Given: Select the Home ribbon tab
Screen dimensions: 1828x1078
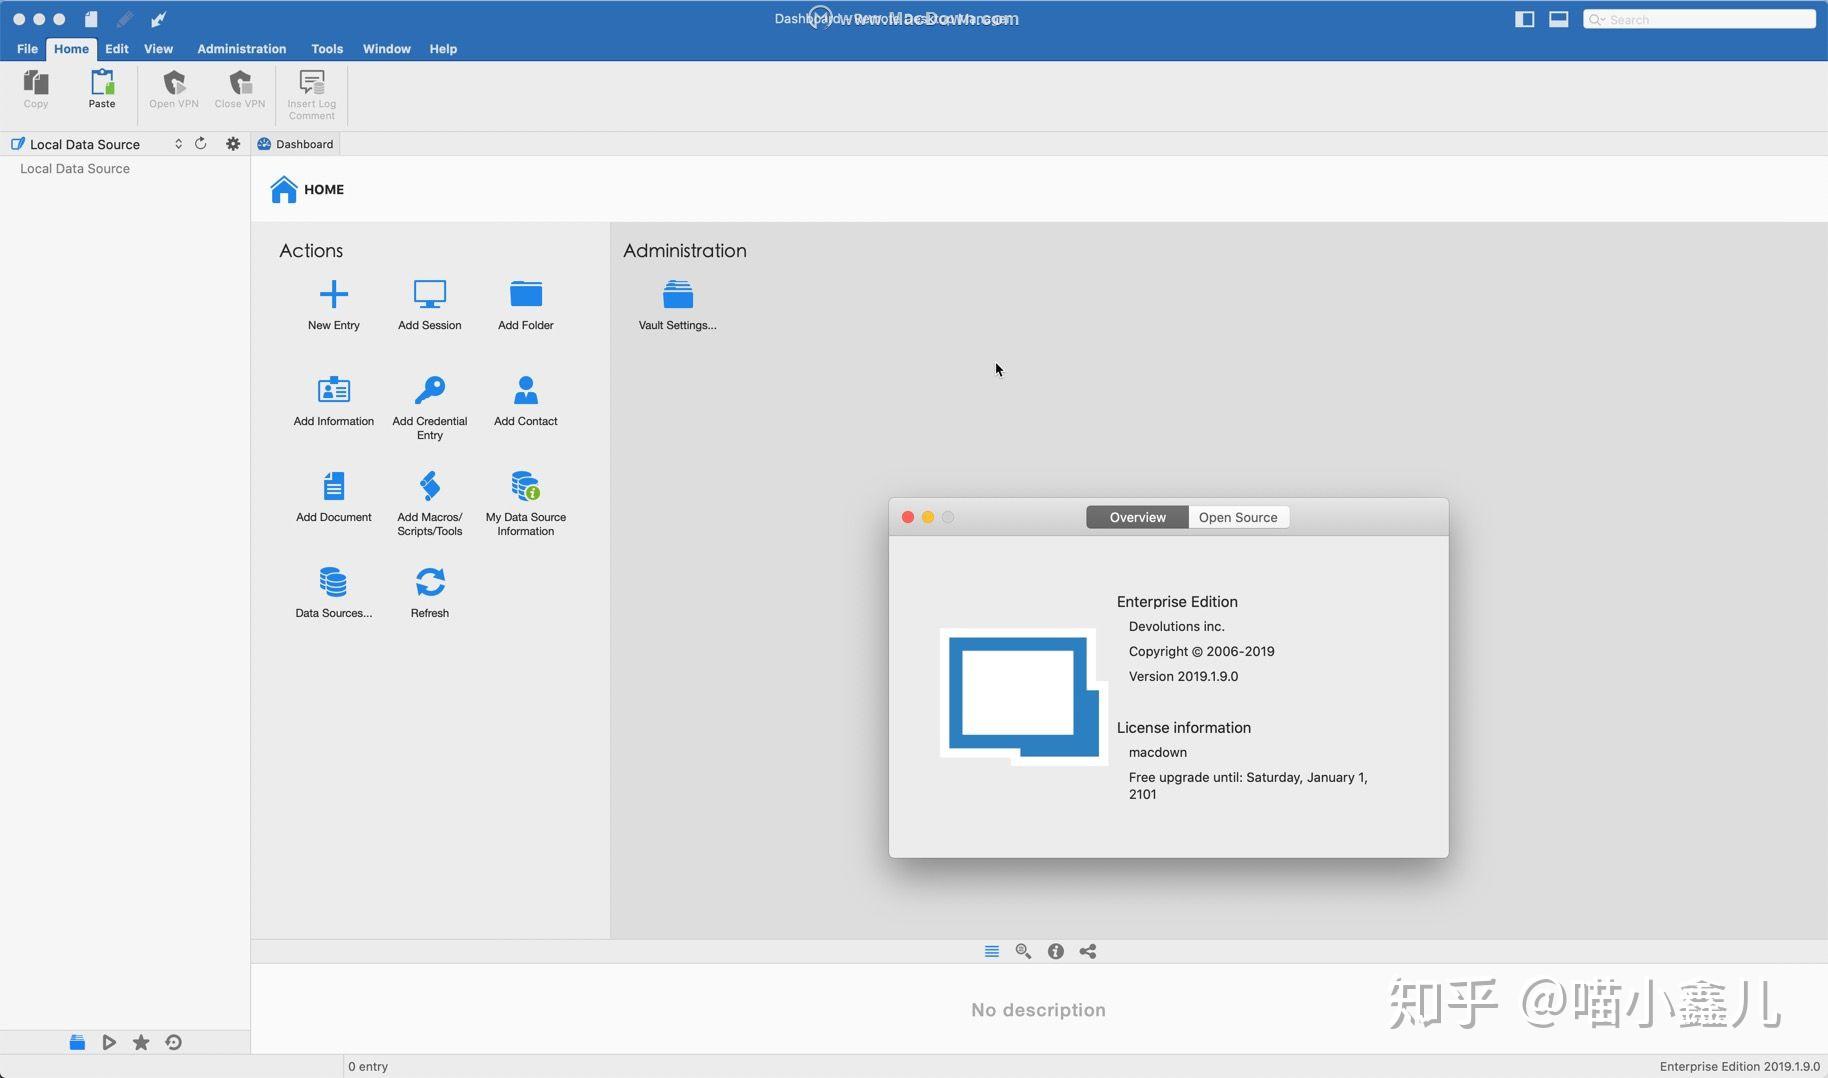Looking at the screenshot, I should pos(71,48).
